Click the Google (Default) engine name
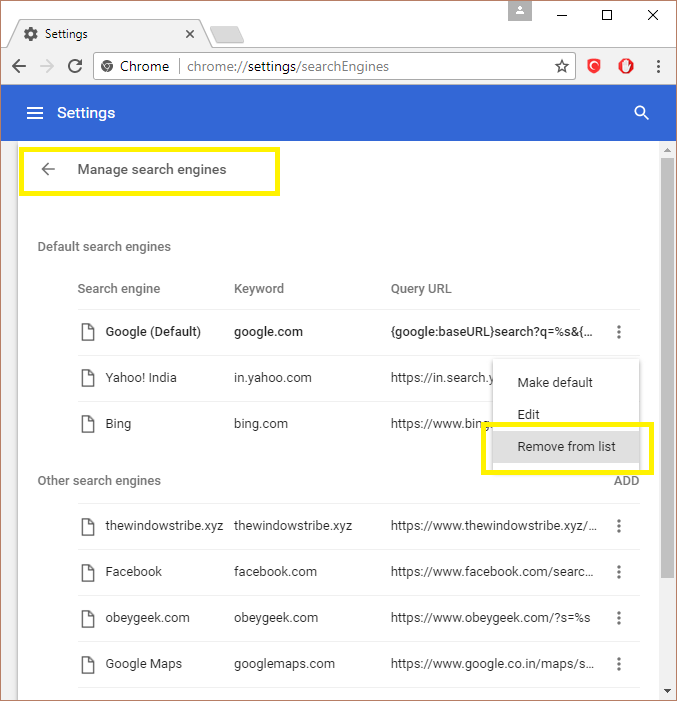The height and width of the screenshot is (701, 677). pyautogui.click(x=153, y=332)
